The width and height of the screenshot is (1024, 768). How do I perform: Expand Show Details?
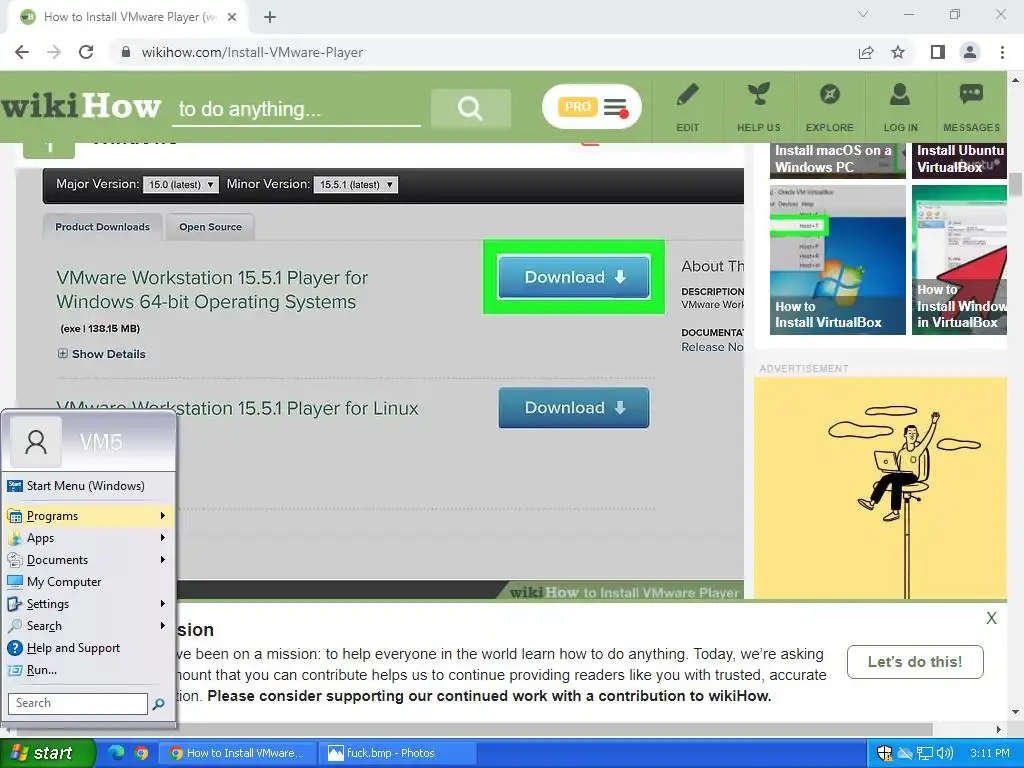101,354
